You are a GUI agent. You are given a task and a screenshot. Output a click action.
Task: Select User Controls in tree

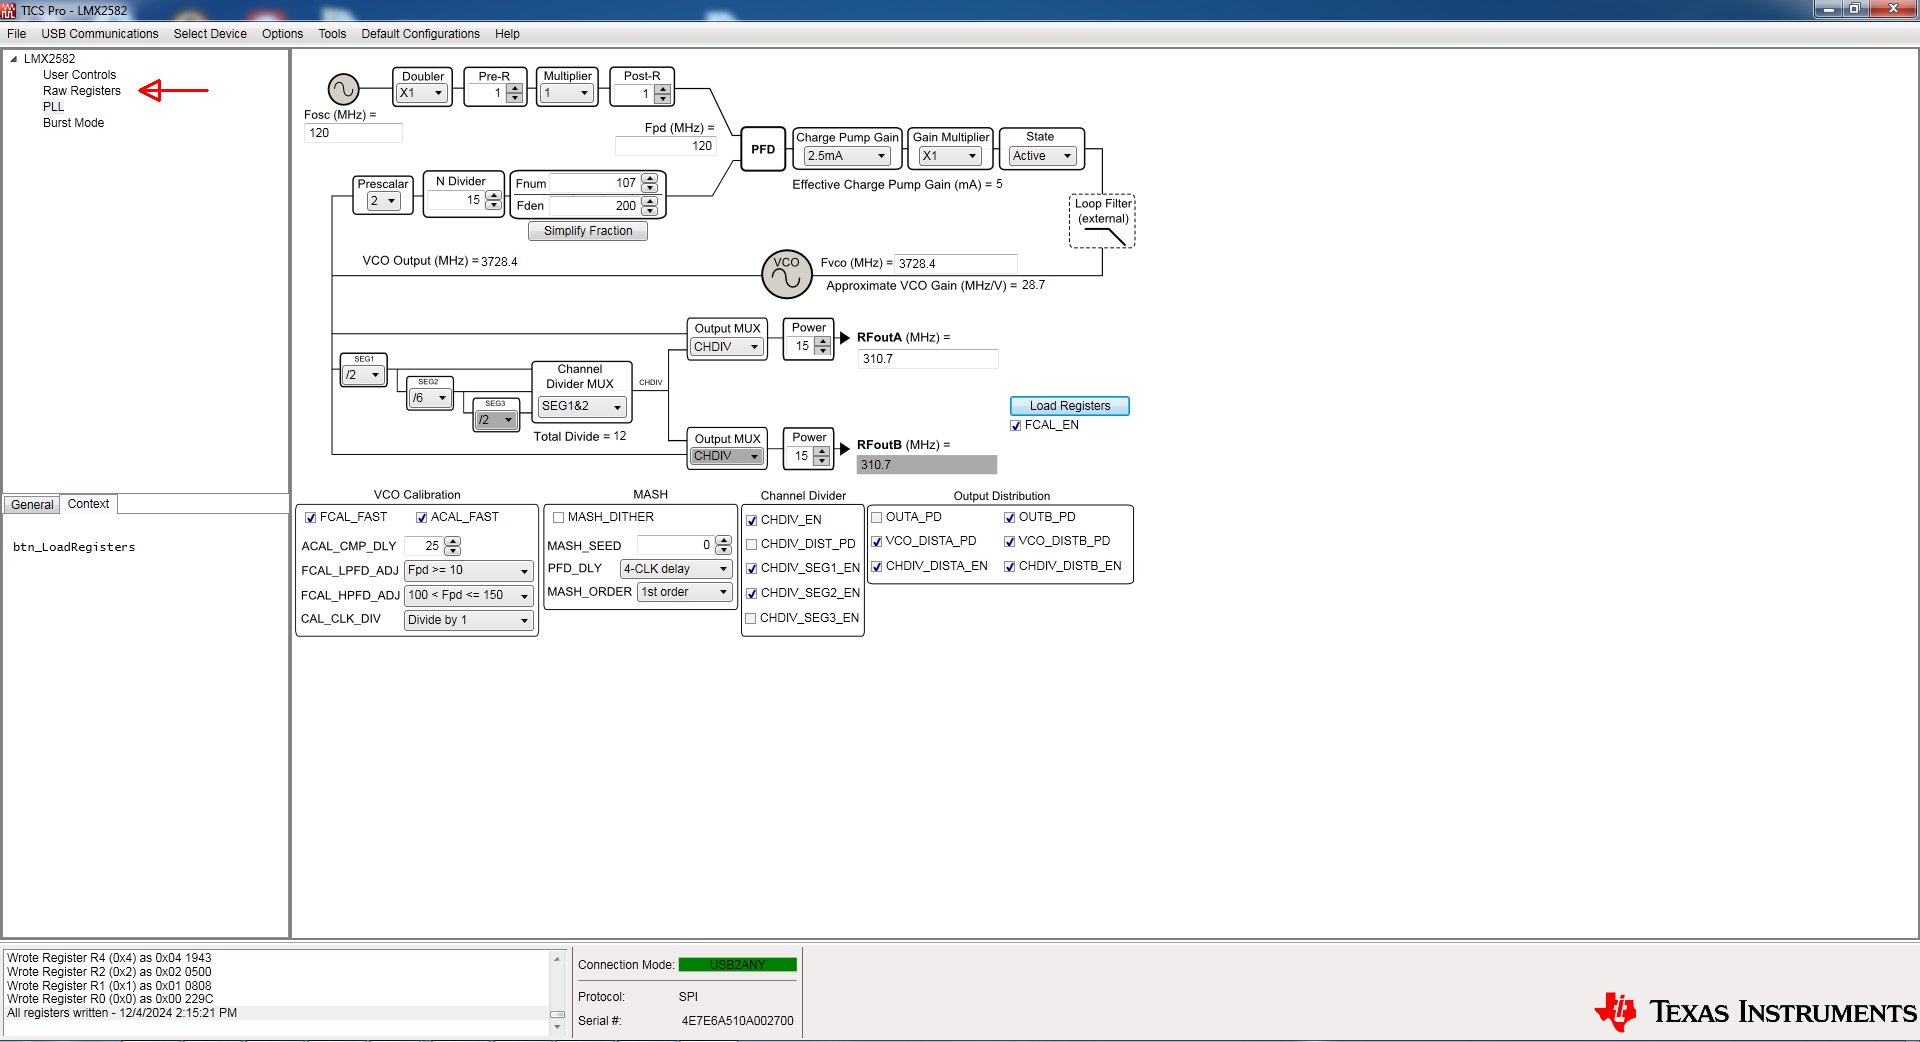pyautogui.click(x=80, y=75)
